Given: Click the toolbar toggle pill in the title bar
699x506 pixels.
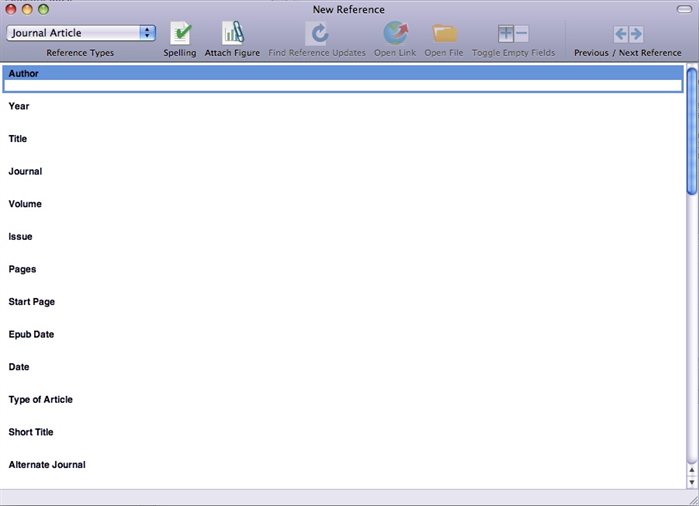Looking at the screenshot, I should [x=683, y=9].
